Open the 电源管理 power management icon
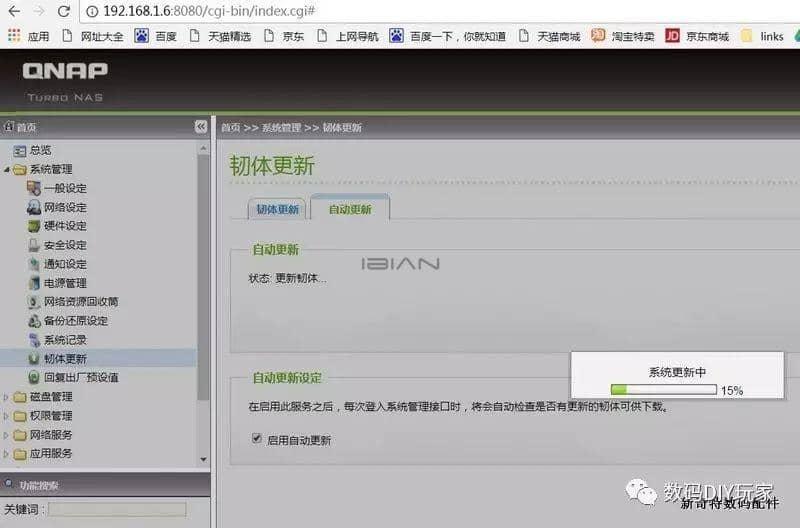 coord(34,283)
